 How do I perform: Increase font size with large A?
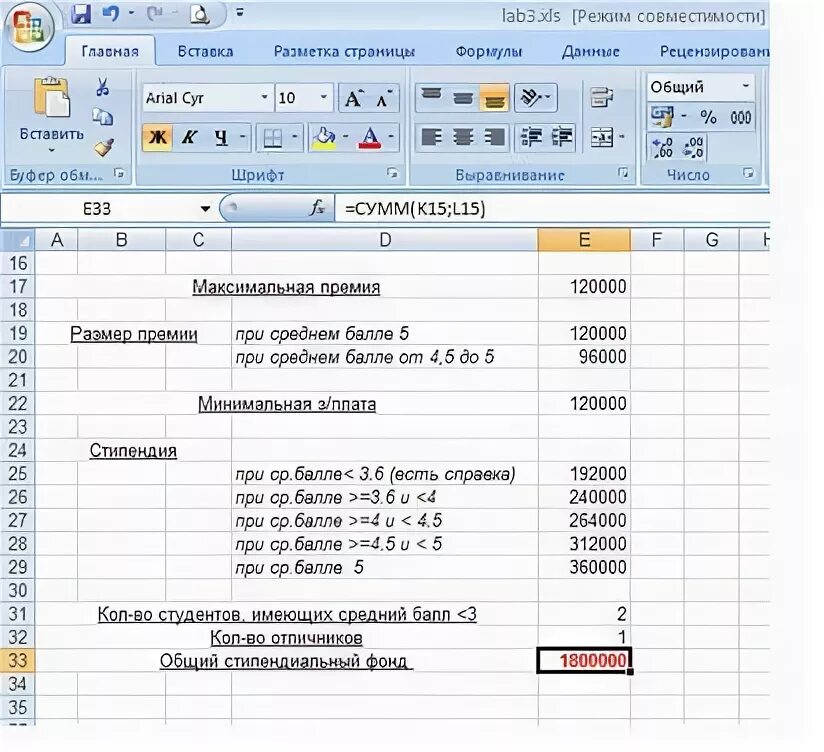pos(354,98)
